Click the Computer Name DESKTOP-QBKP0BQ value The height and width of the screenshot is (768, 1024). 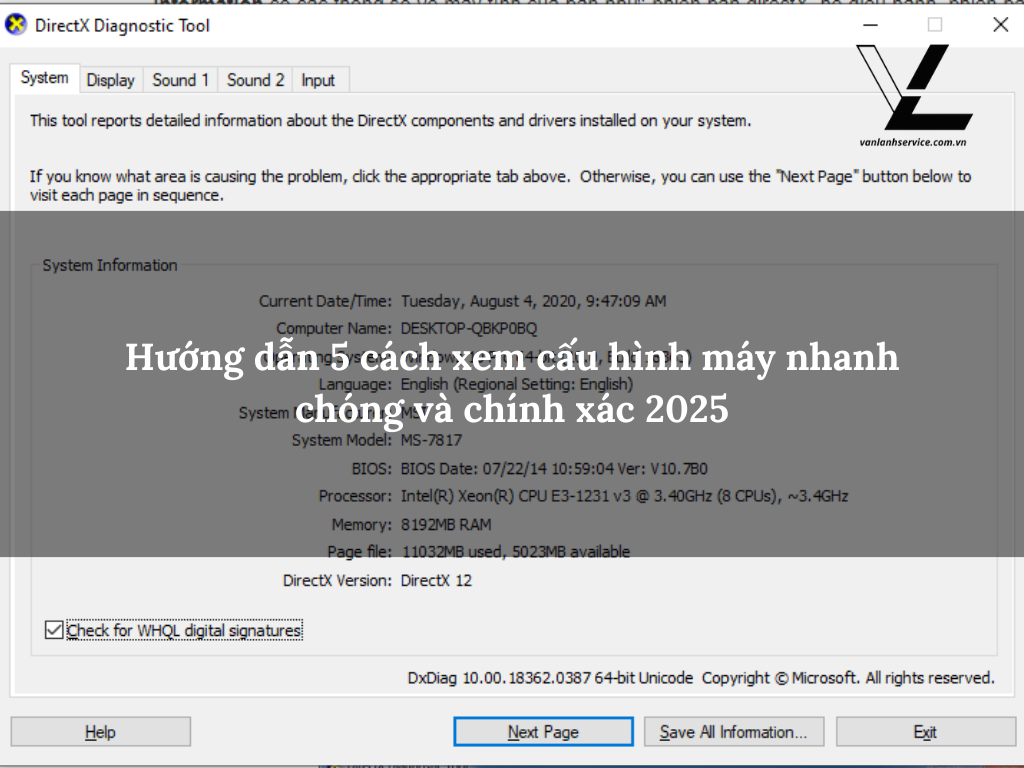(x=470, y=328)
